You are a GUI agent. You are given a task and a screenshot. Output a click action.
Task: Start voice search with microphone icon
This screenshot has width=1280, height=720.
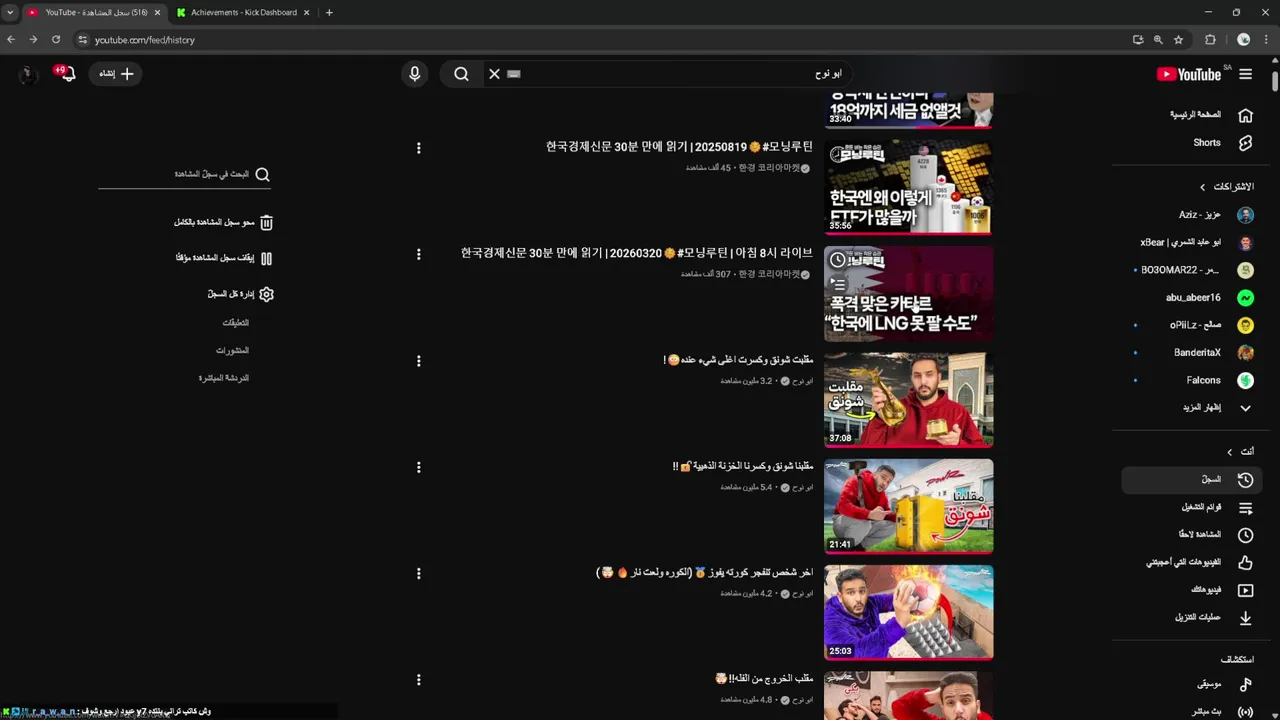click(415, 74)
